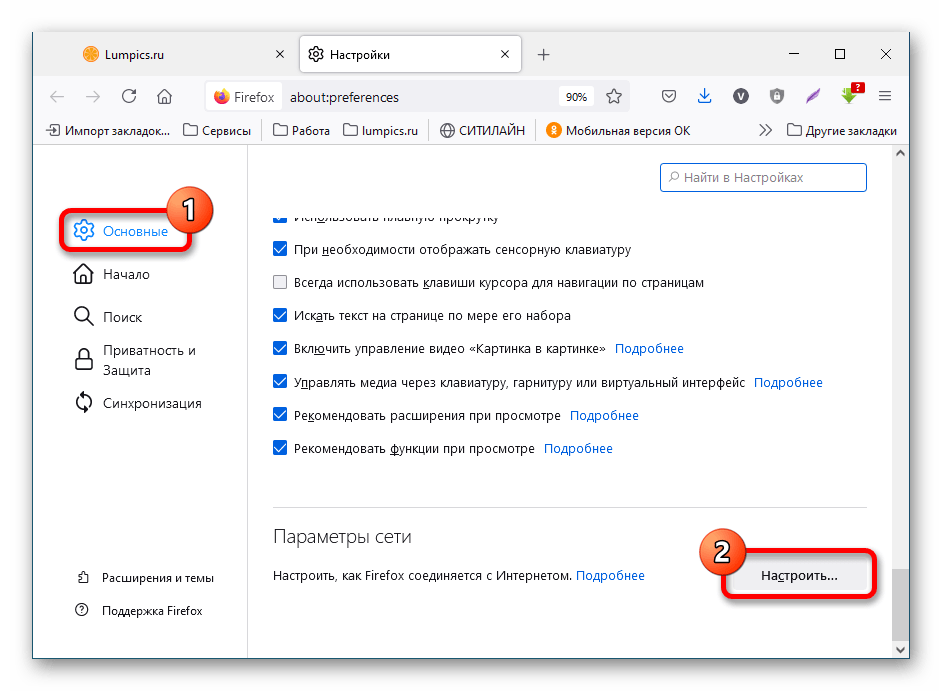This screenshot has height=691, width=942.
Task: Select the Настройки tab
Action: [x=410, y=55]
